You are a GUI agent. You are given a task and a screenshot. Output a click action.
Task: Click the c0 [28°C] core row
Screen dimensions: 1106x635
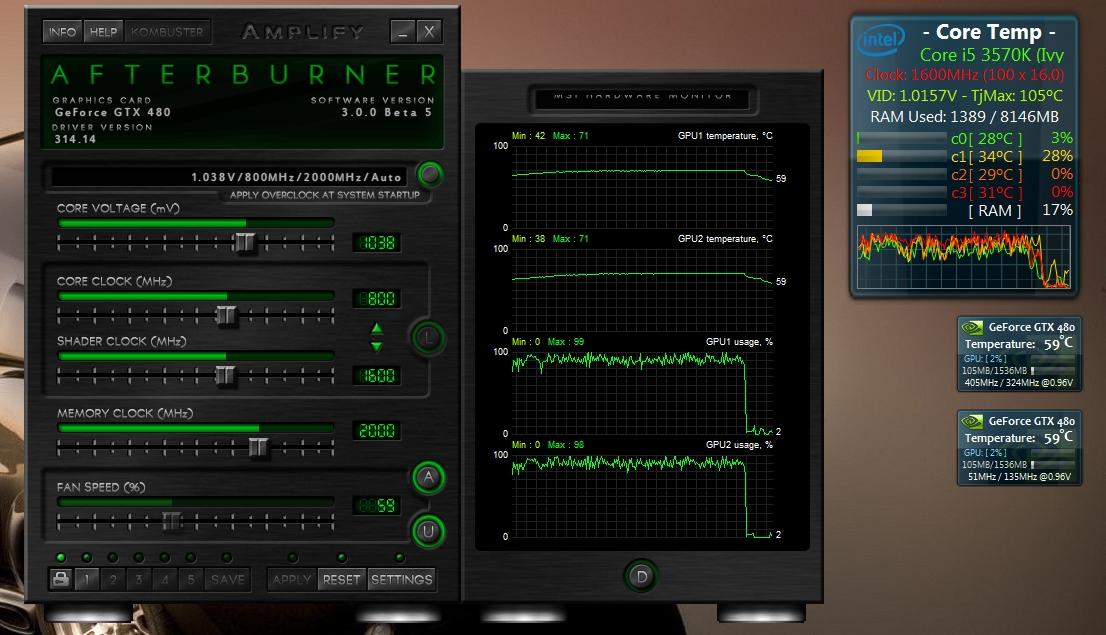(x=964, y=138)
